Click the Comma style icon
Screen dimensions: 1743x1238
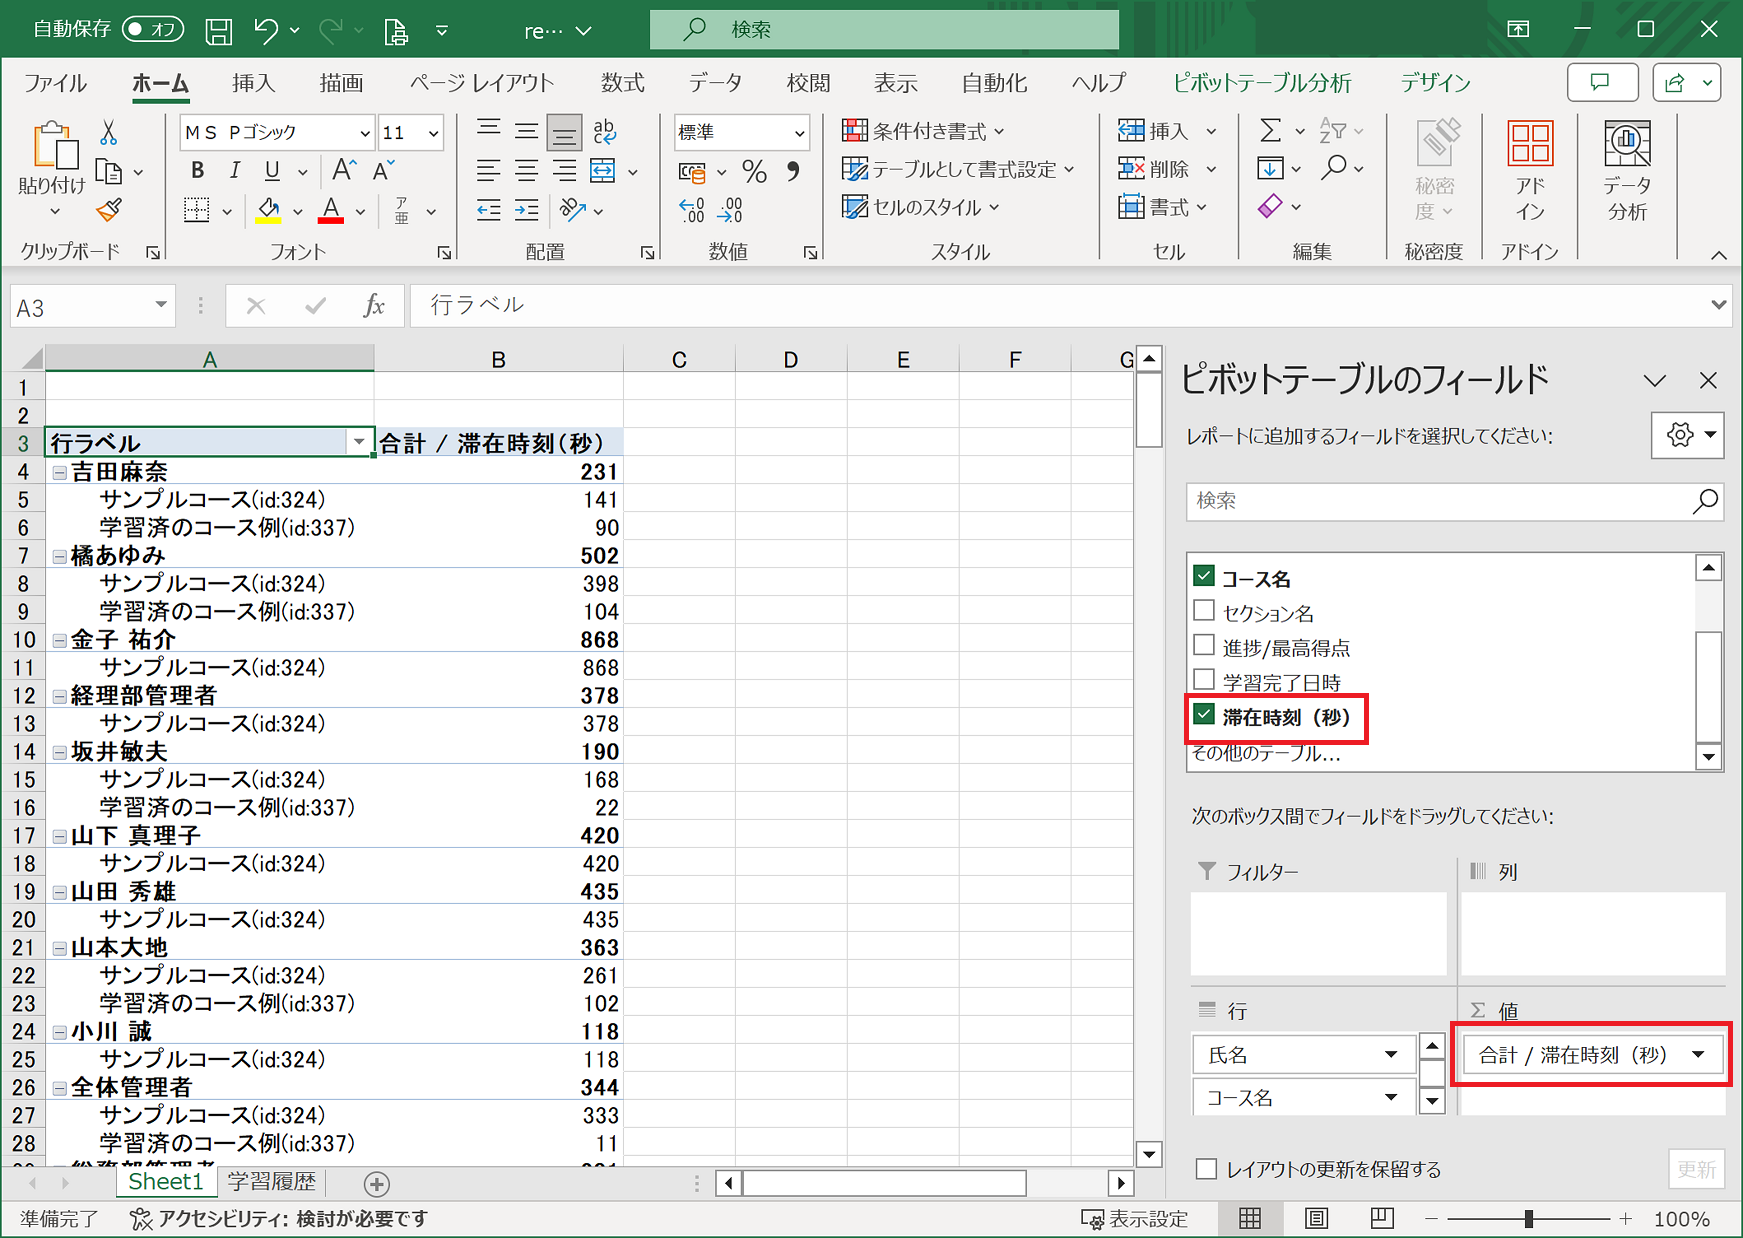[x=792, y=172]
